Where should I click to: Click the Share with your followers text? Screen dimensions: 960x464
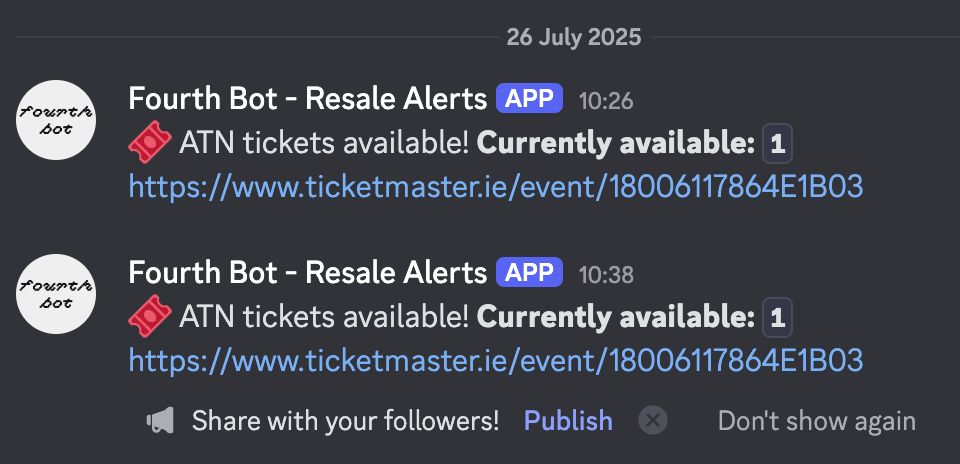tap(345, 421)
